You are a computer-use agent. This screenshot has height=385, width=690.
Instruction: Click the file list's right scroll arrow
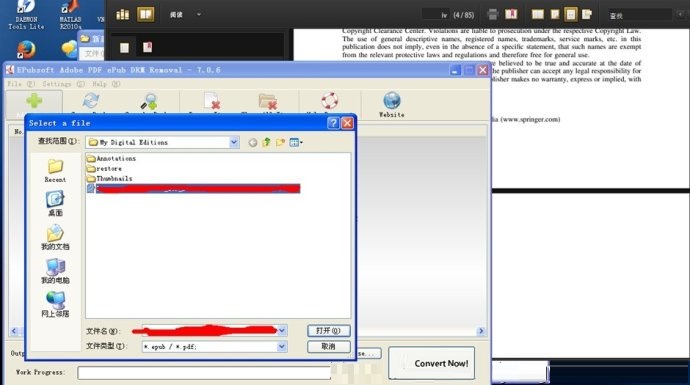(x=481, y=331)
